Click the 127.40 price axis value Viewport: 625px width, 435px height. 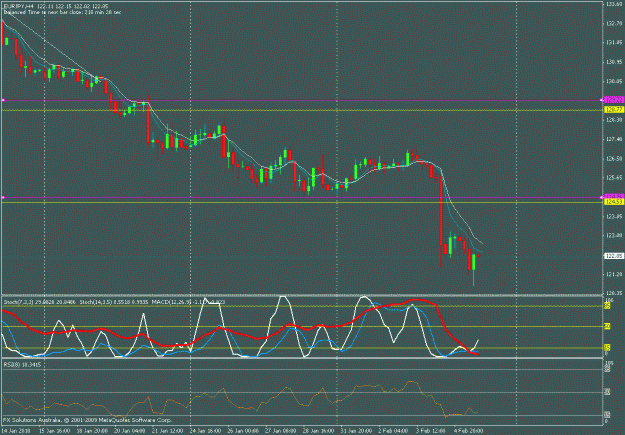[x=614, y=139]
